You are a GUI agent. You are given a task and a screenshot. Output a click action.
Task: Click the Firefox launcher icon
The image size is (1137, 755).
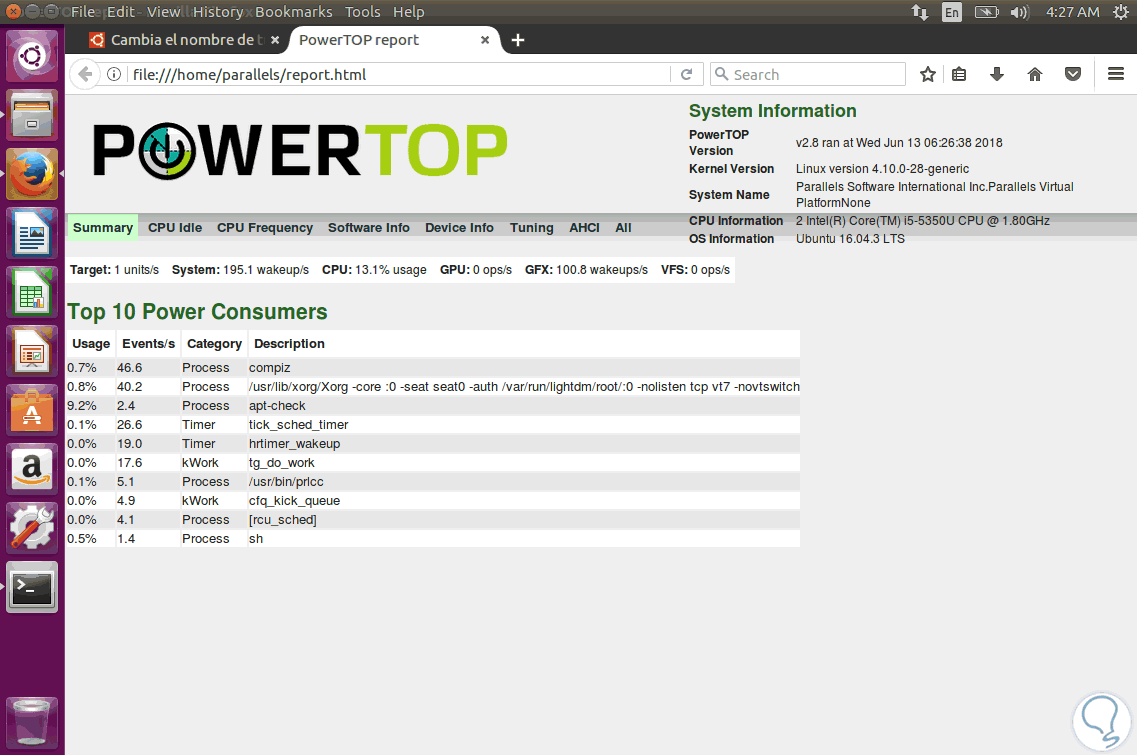click(32, 174)
